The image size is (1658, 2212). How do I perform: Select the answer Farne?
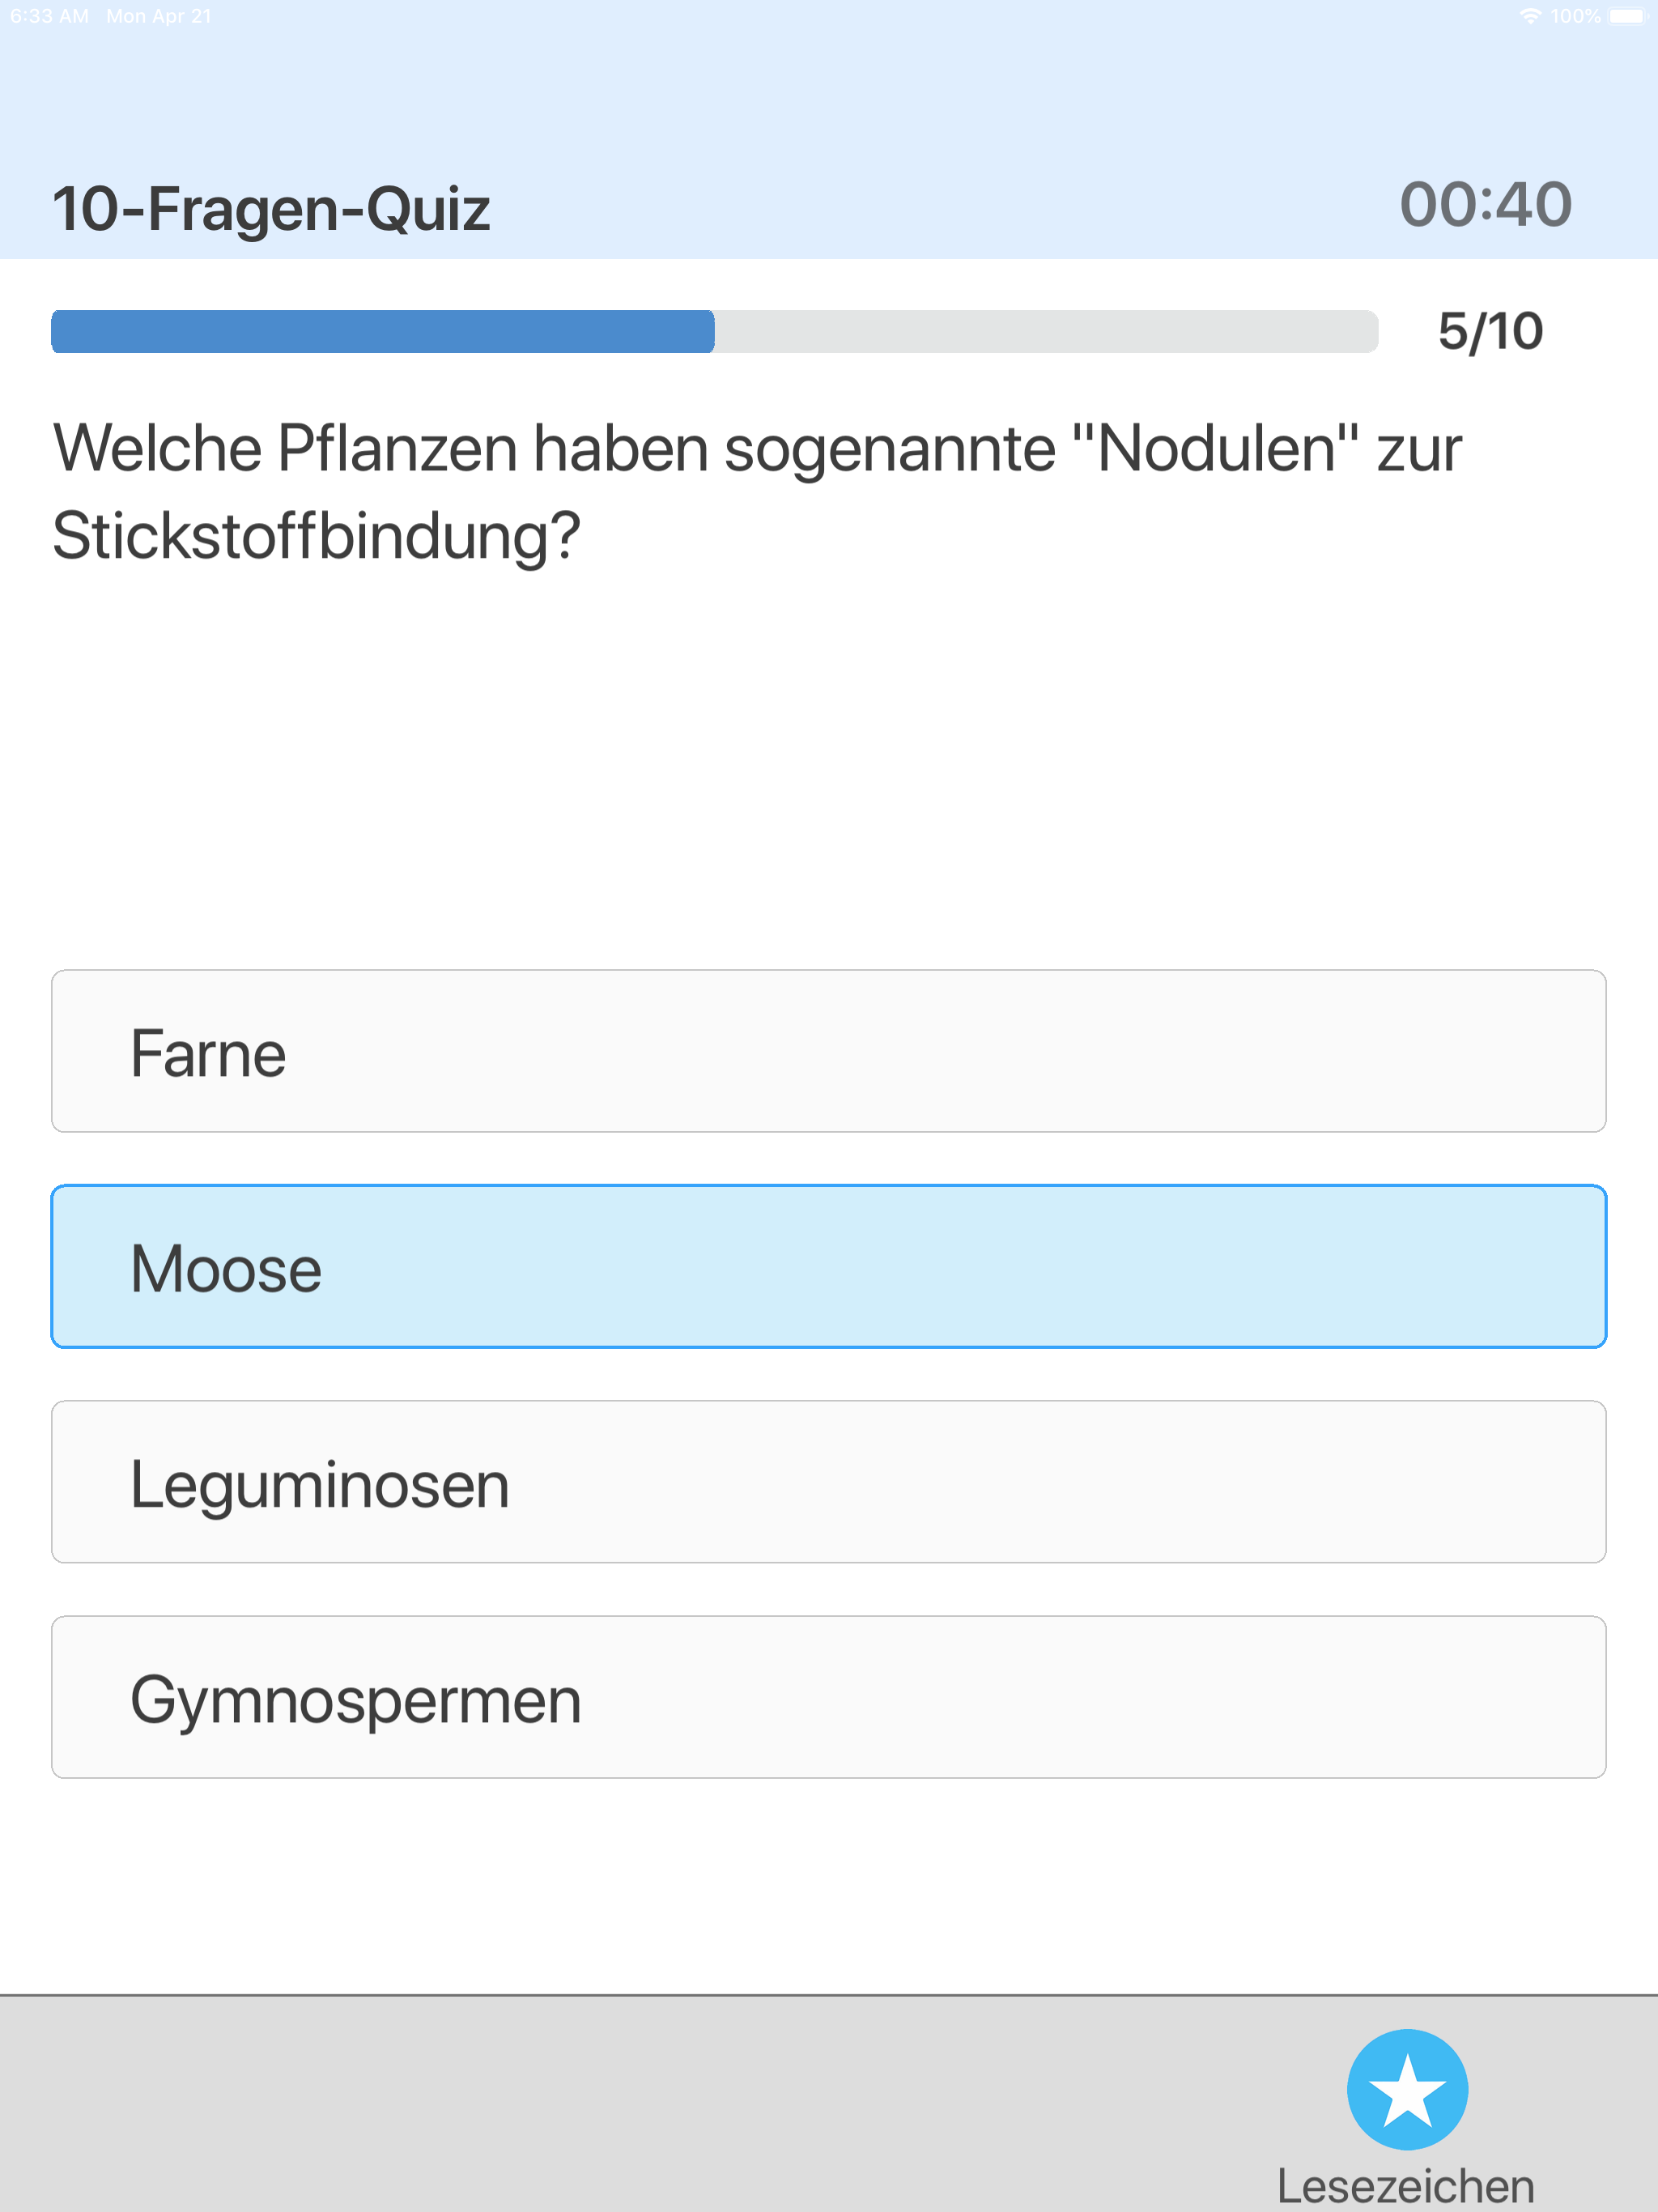[x=829, y=1051]
